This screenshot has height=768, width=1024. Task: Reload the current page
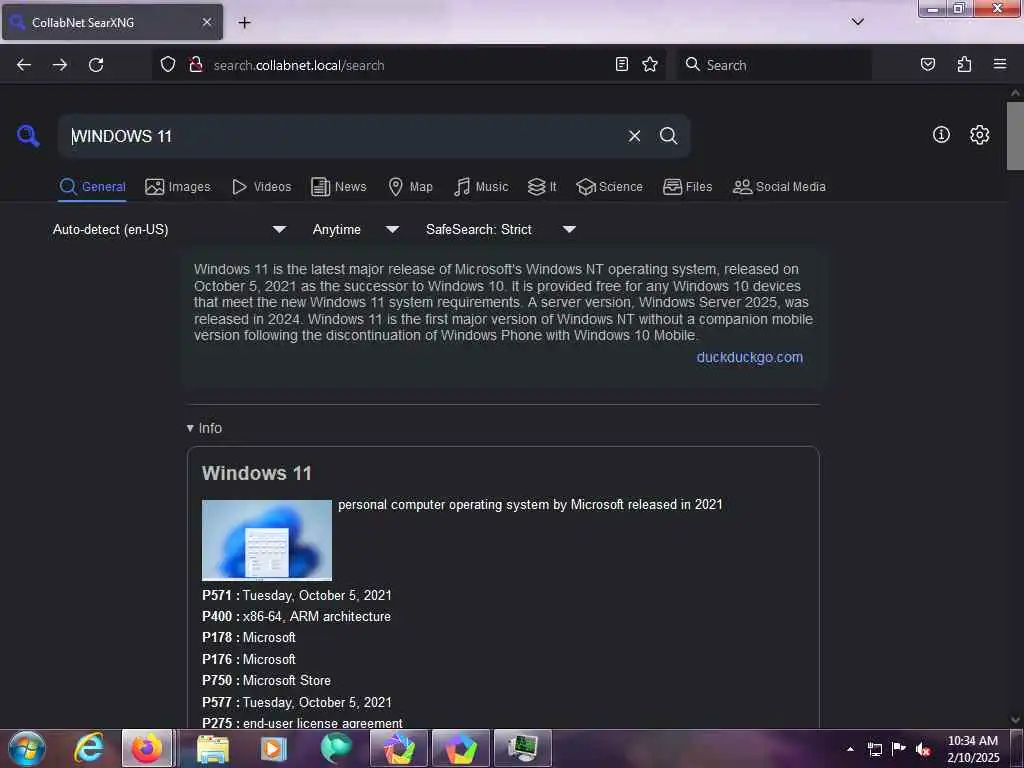click(x=96, y=65)
